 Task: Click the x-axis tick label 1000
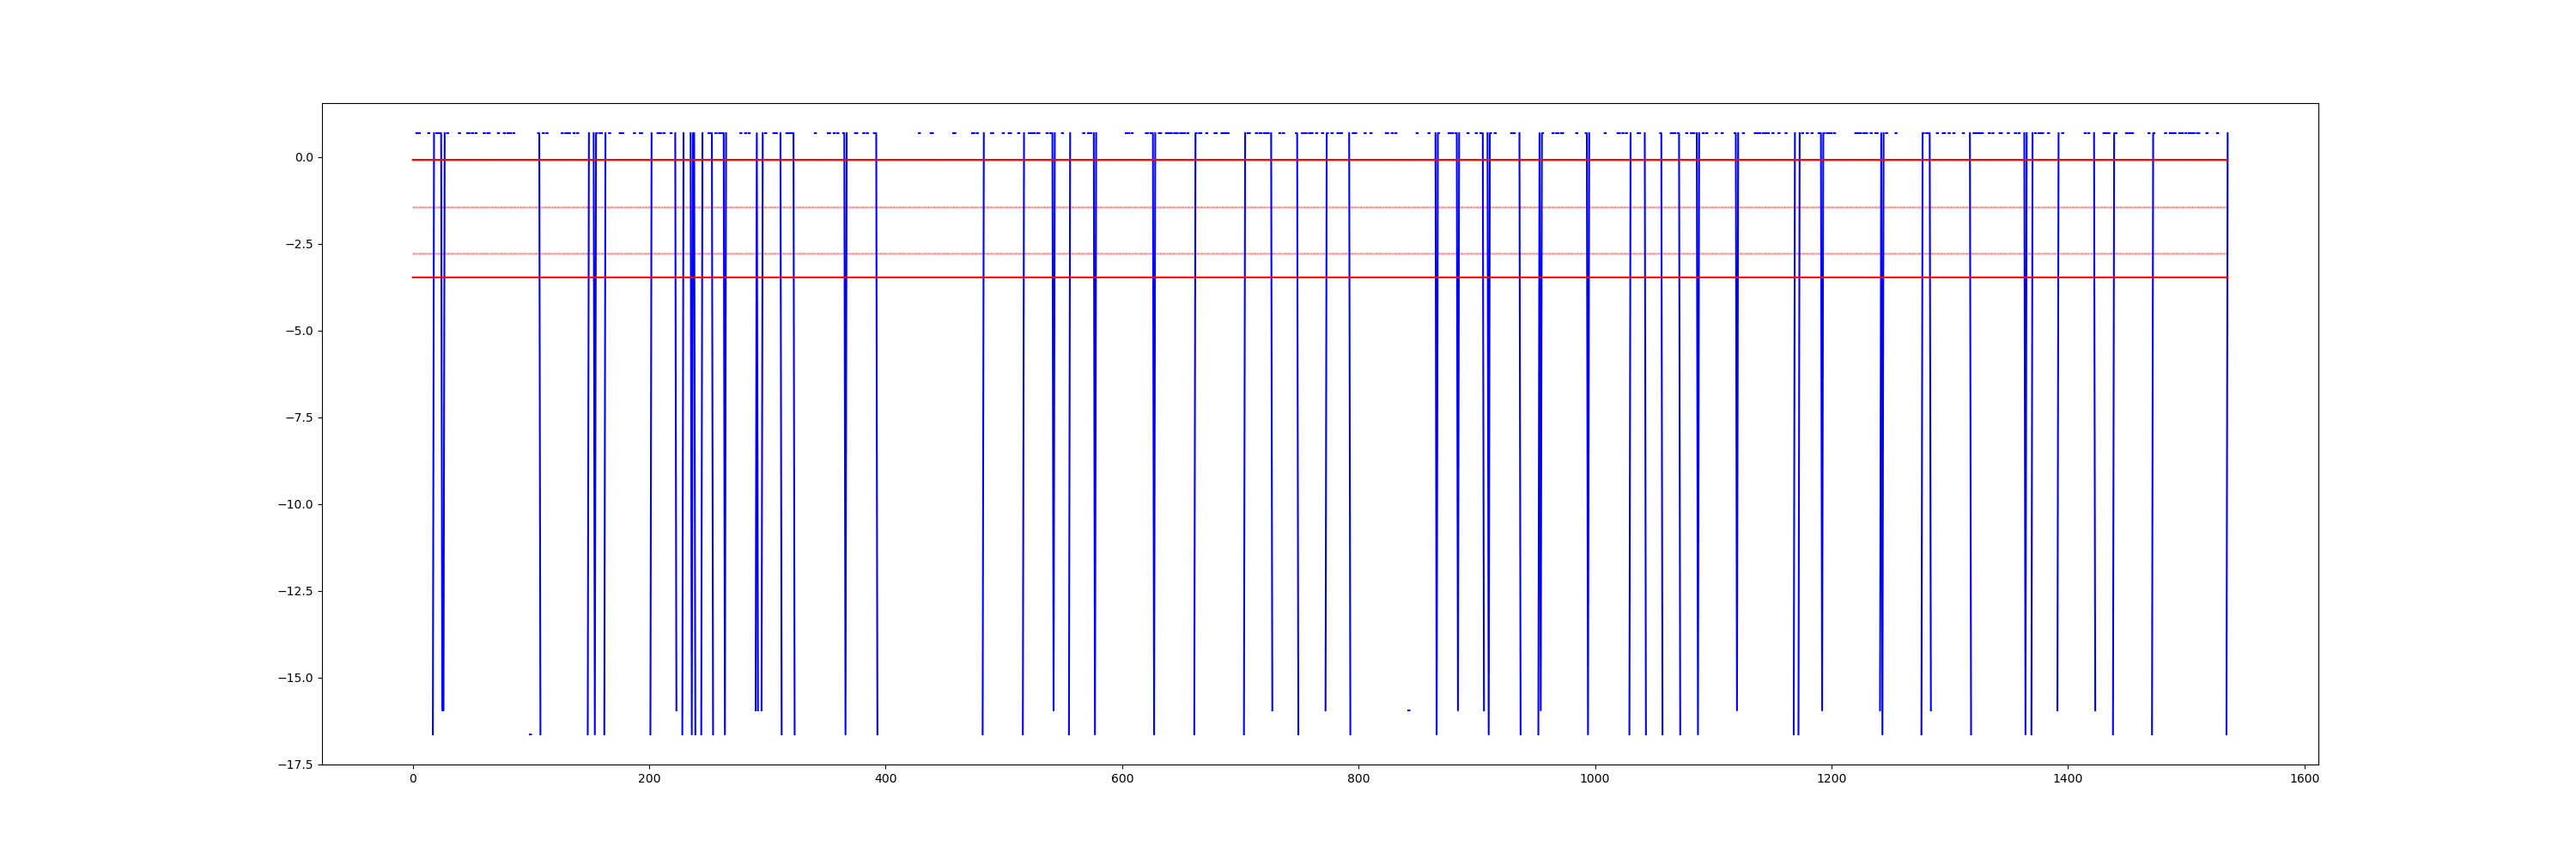(x=1595, y=779)
